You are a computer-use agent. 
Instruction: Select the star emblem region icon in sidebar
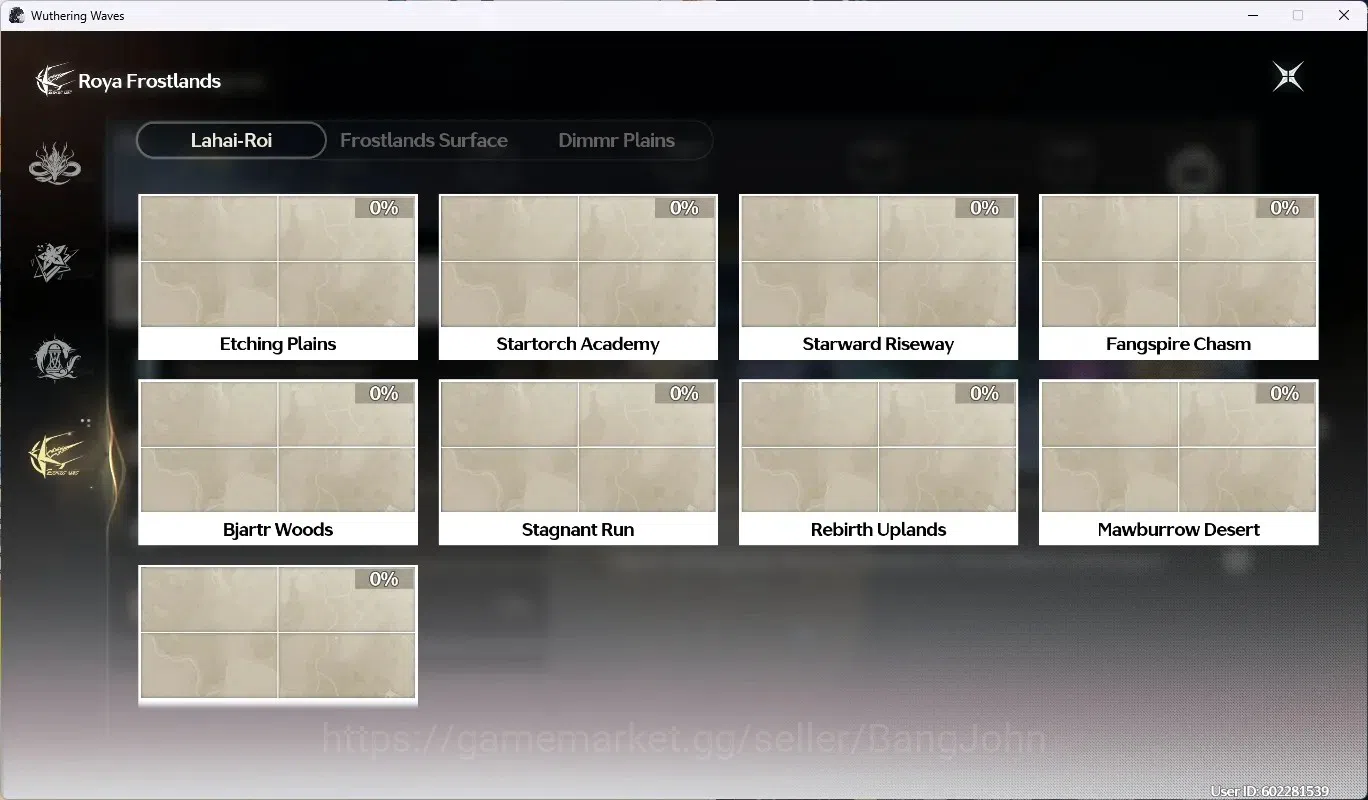(54, 261)
